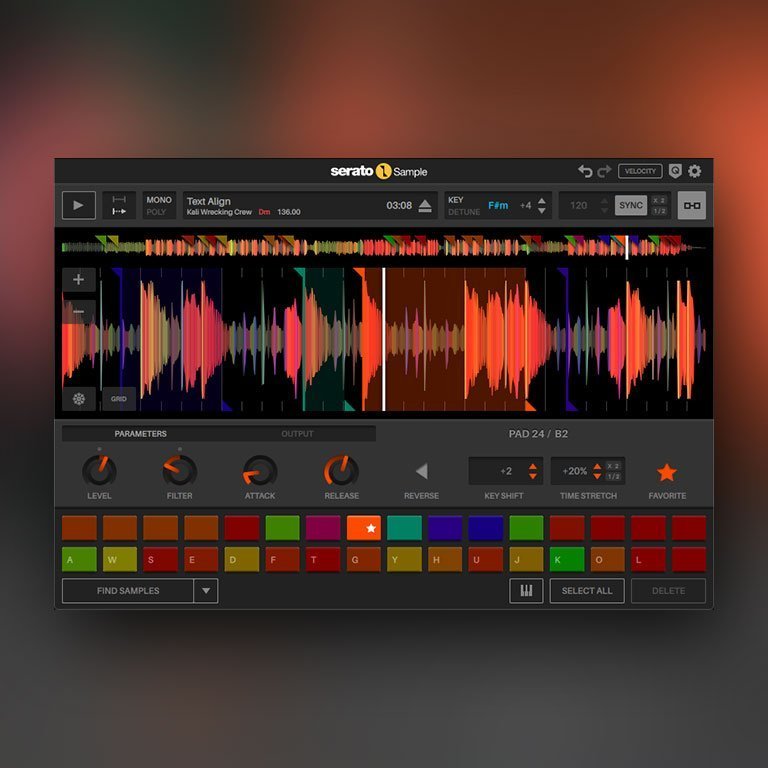The image size is (768, 768).
Task: Click the Text Align track title
Action: point(208,201)
